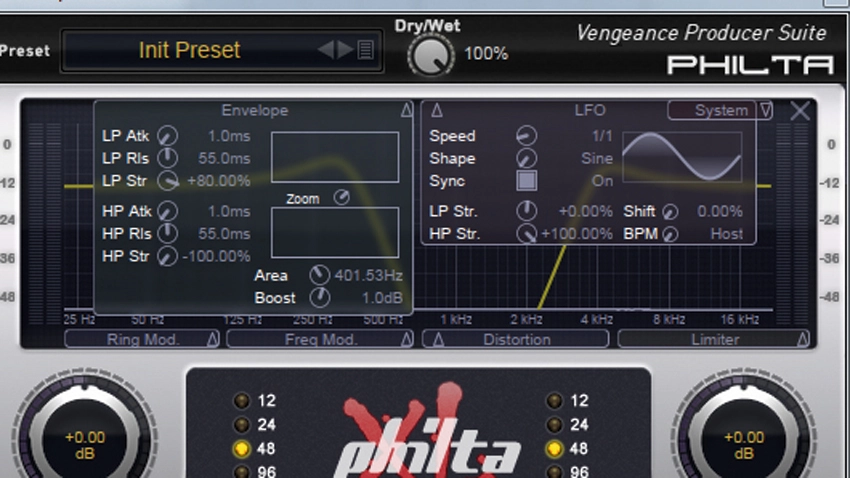Select right filter slope 48

[554, 449]
